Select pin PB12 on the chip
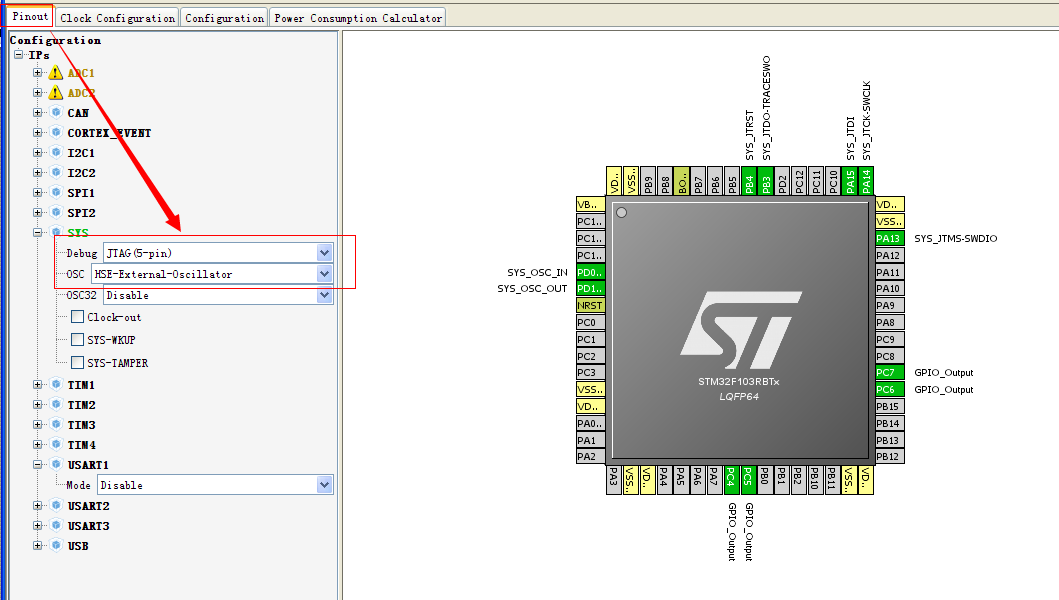 pyautogui.click(x=889, y=457)
